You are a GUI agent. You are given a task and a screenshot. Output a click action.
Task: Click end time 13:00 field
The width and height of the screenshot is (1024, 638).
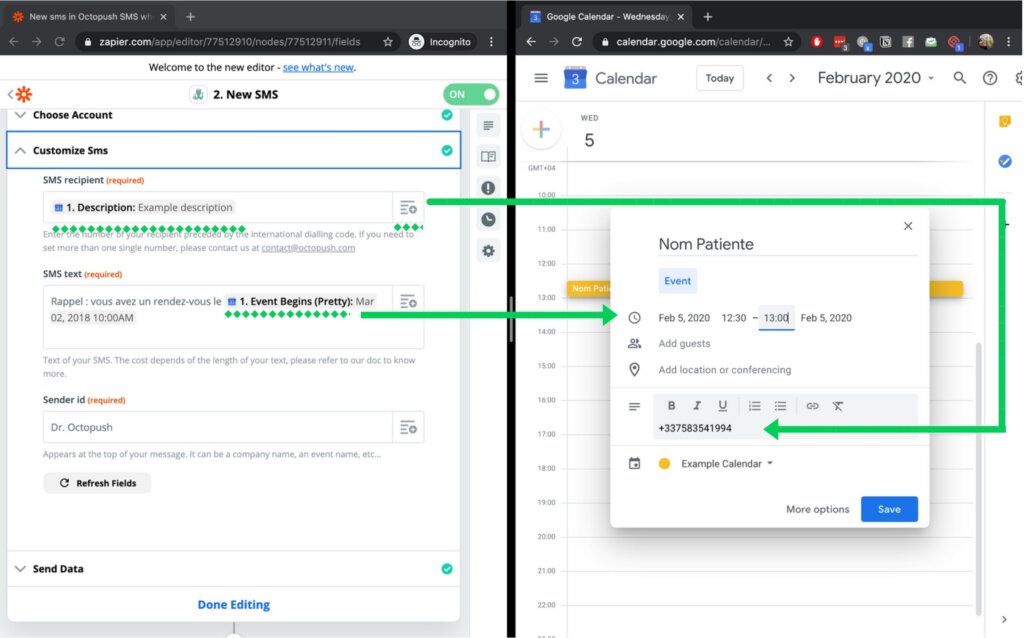click(776, 318)
